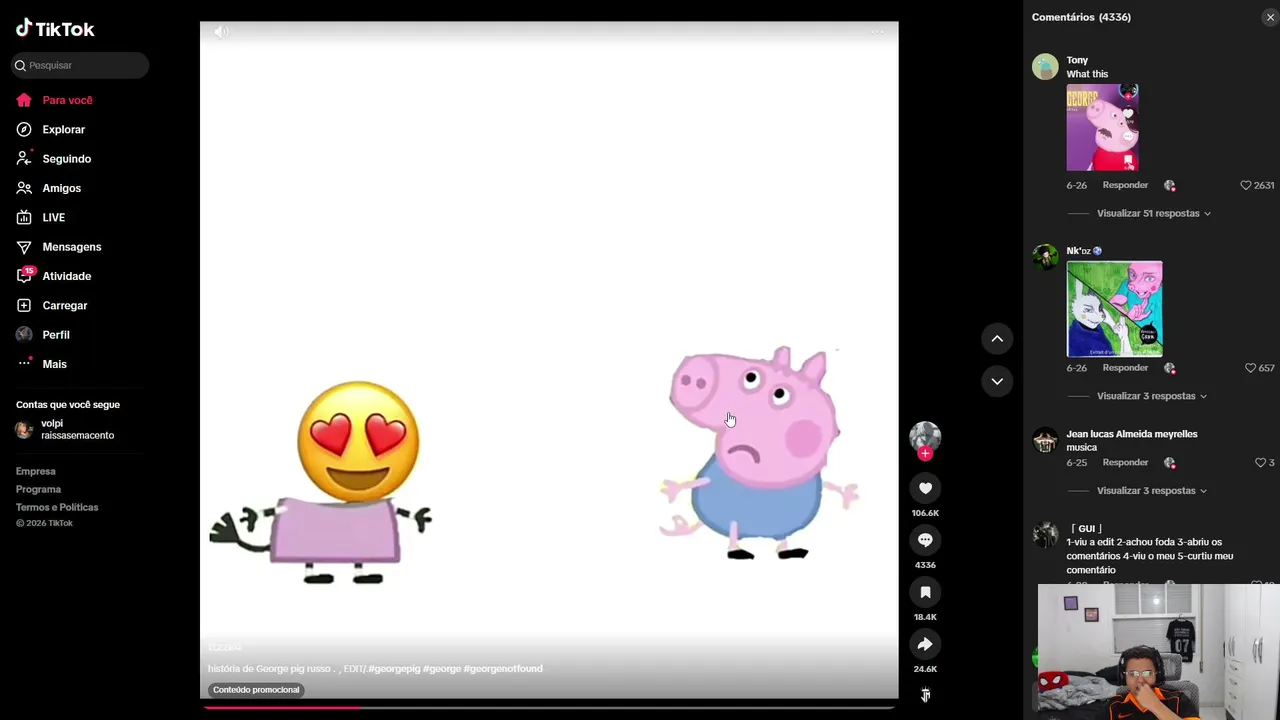Image resolution: width=1280 pixels, height=720 pixels.
Task: Seek on the video progress bar
Action: [549, 707]
